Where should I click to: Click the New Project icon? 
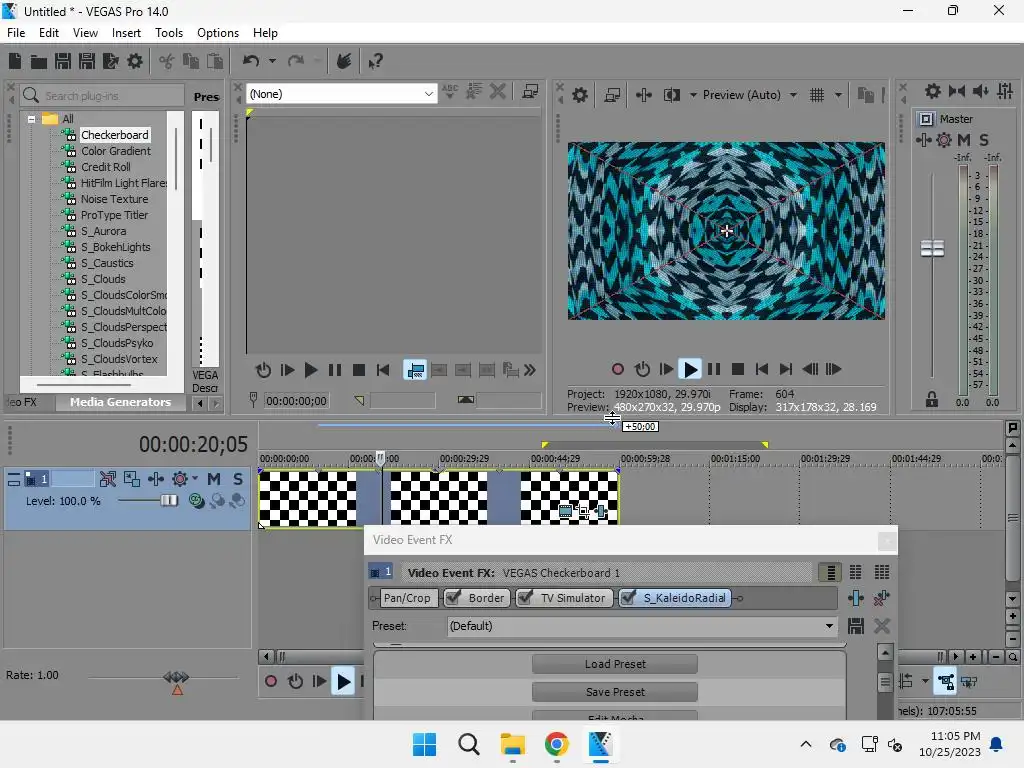(14, 61)
